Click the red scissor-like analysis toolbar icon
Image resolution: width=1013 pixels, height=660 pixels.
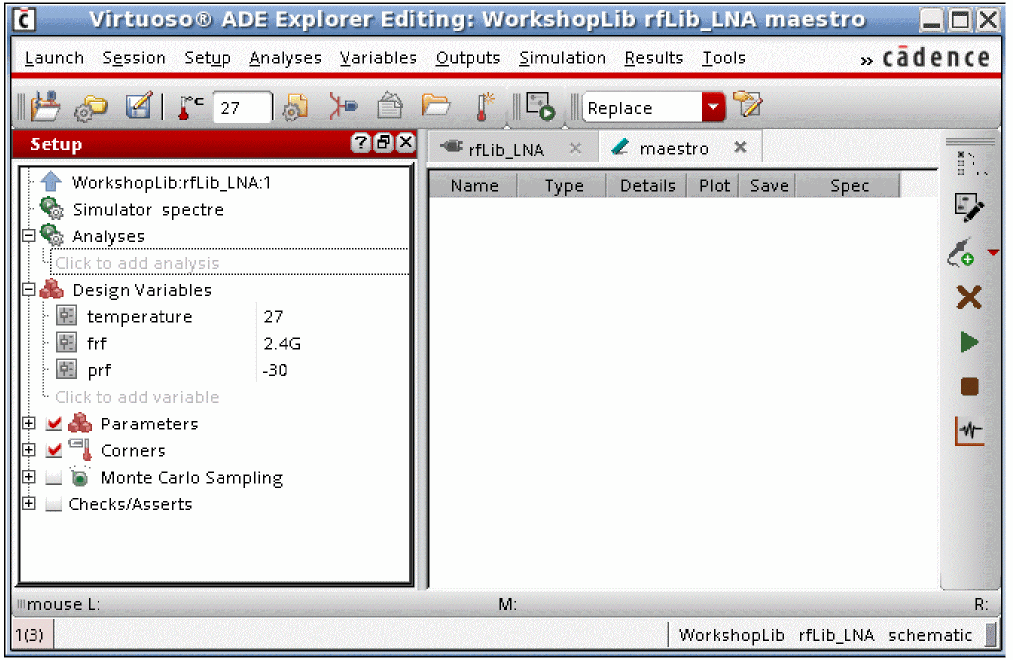342,106
